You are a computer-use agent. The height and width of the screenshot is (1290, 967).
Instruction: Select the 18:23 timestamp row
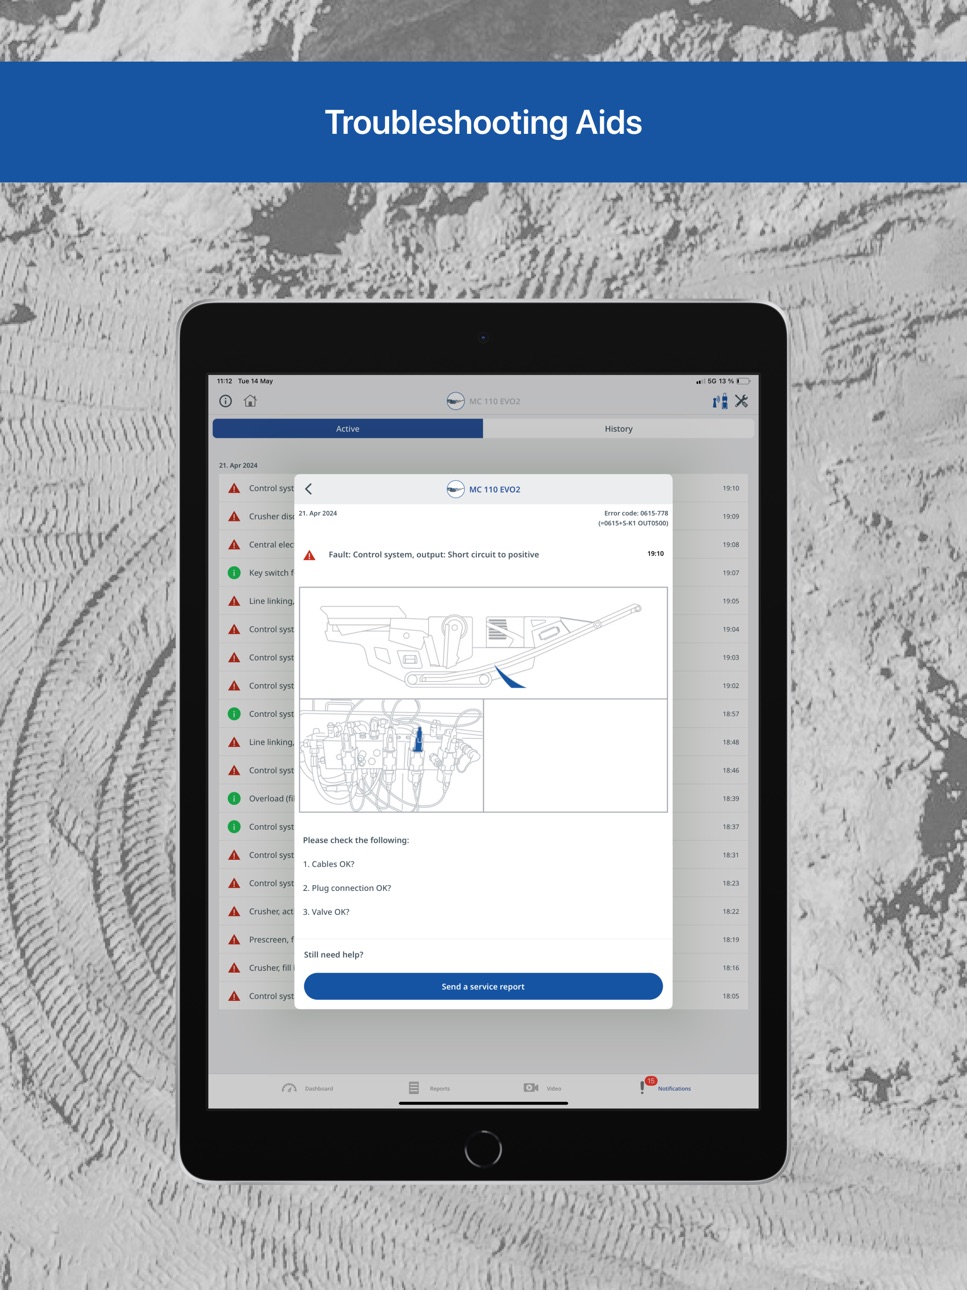coord(483,883)
